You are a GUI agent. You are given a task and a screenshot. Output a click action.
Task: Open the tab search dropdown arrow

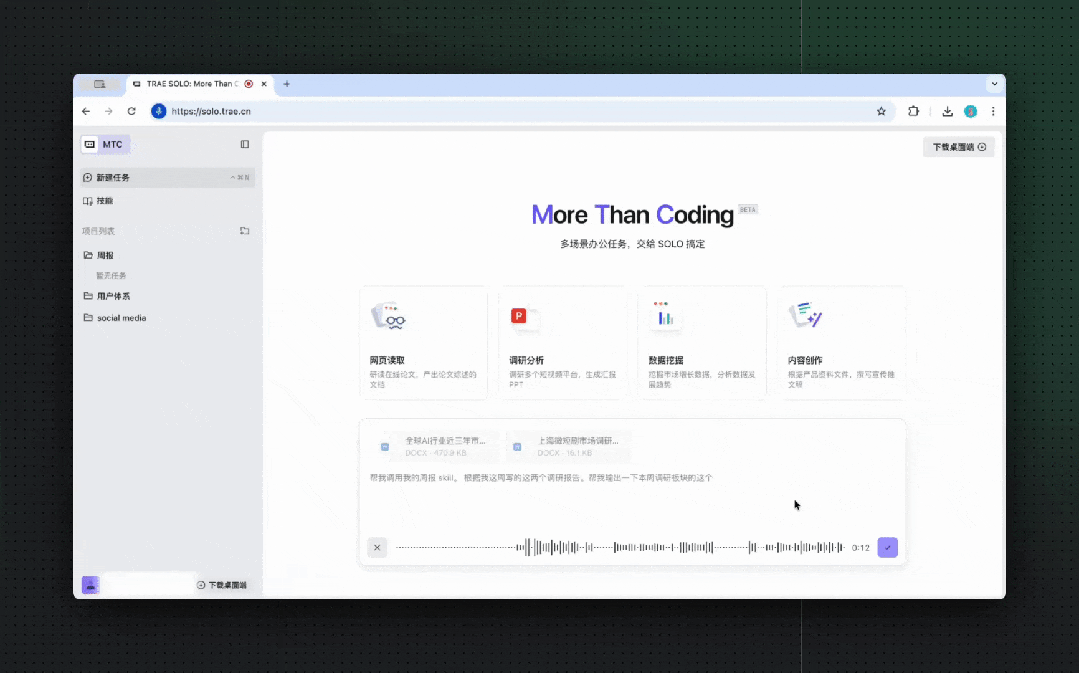(994, 84)
